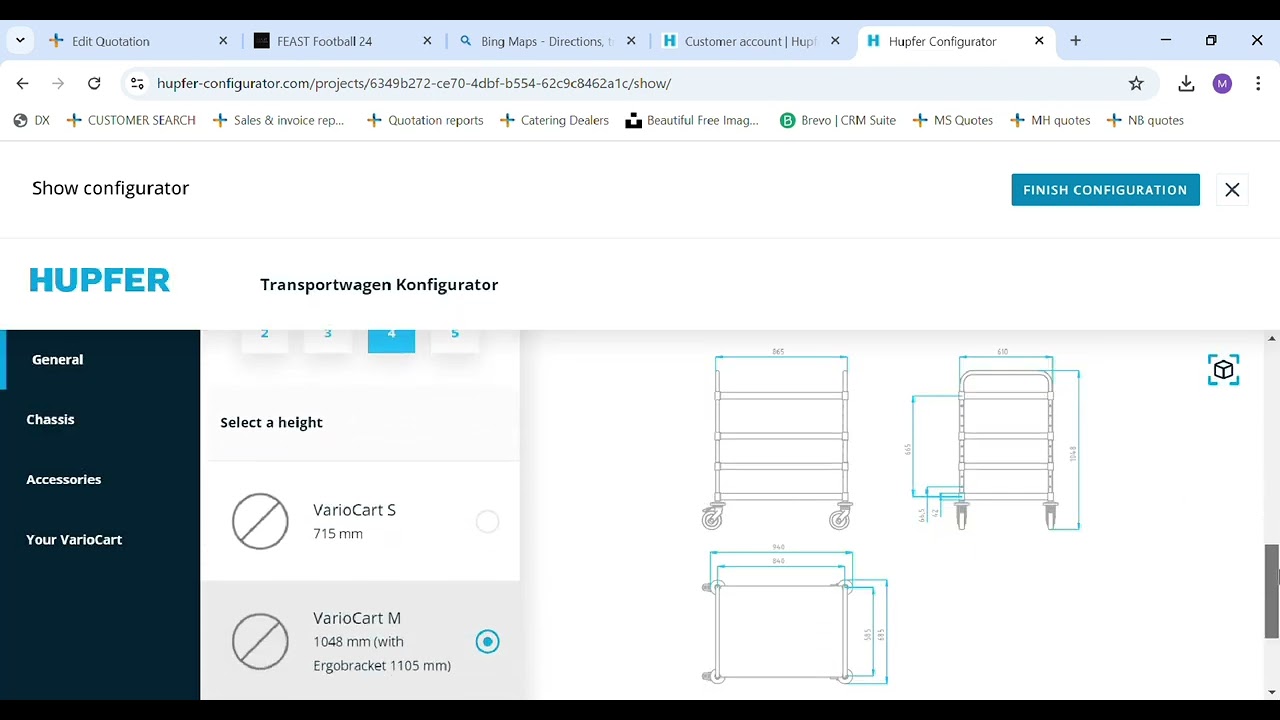The width and height of the screenshot is (1280, 720).
Task: Close the Bing Maps tab
Action: point(631,41)
